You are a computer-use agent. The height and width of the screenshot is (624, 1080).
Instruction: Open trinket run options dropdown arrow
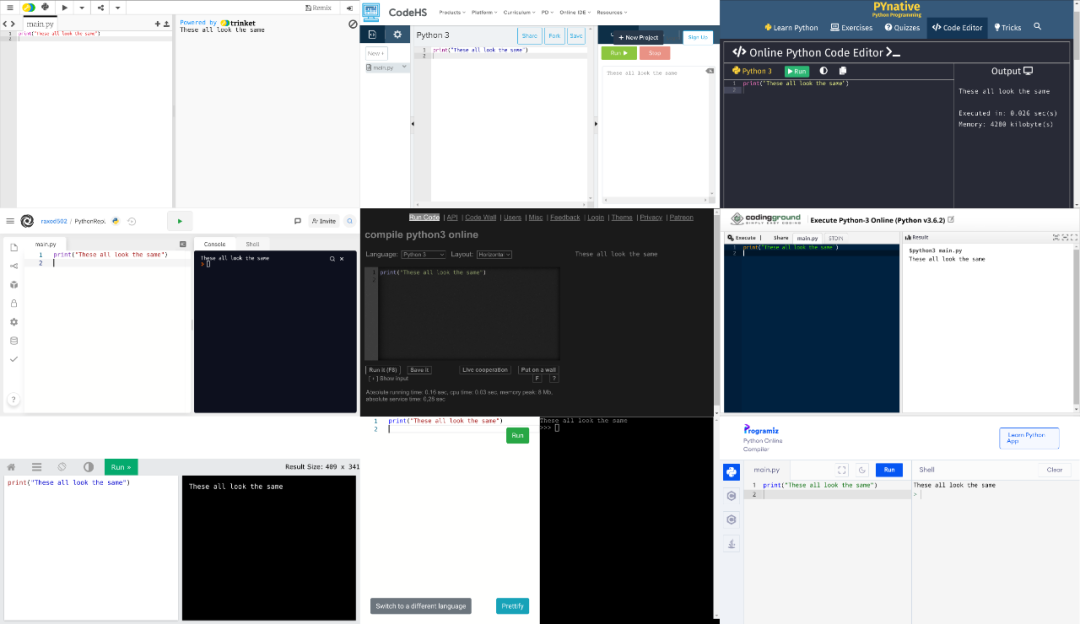(x=81, y=8)
